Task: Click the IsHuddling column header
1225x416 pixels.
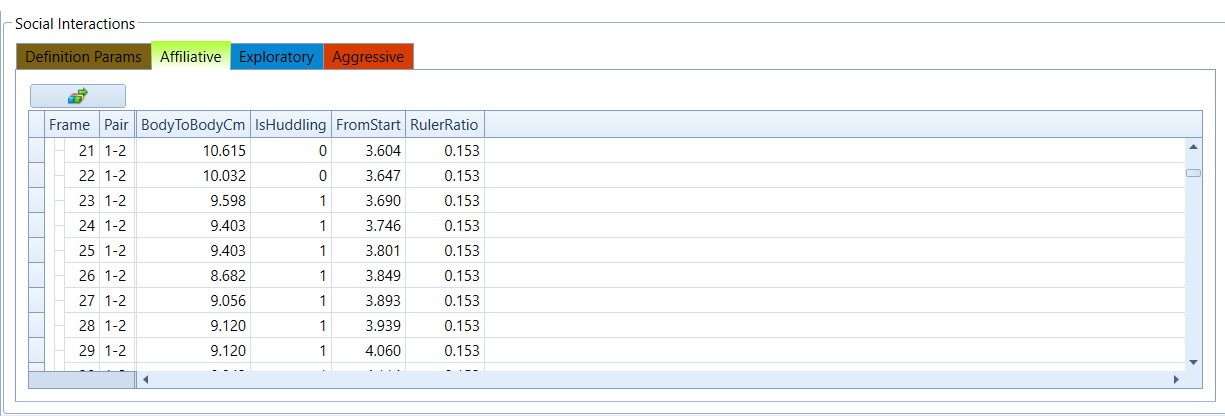Action: [290, 125]
